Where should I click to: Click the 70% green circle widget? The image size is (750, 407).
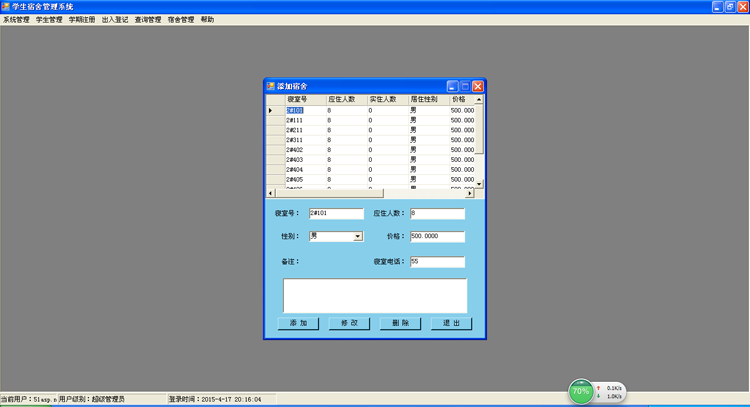click(580, 392)
